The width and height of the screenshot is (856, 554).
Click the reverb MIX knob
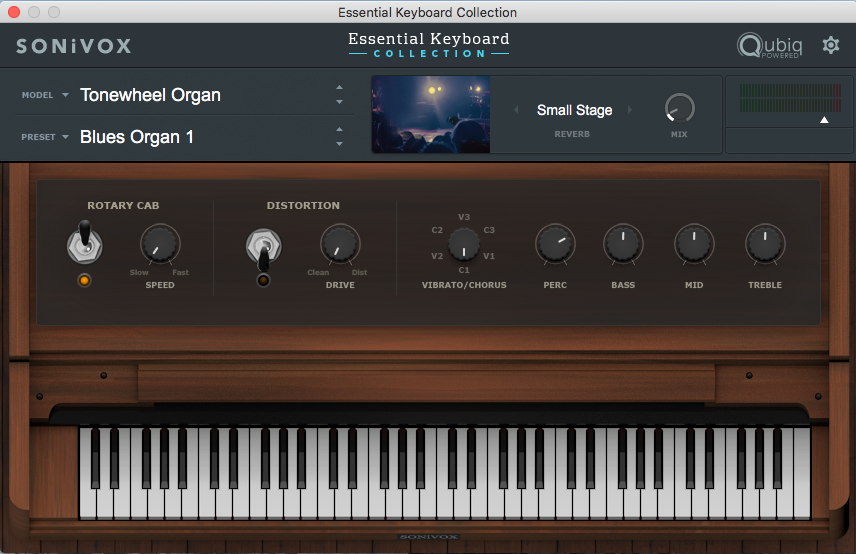[679, 108]
